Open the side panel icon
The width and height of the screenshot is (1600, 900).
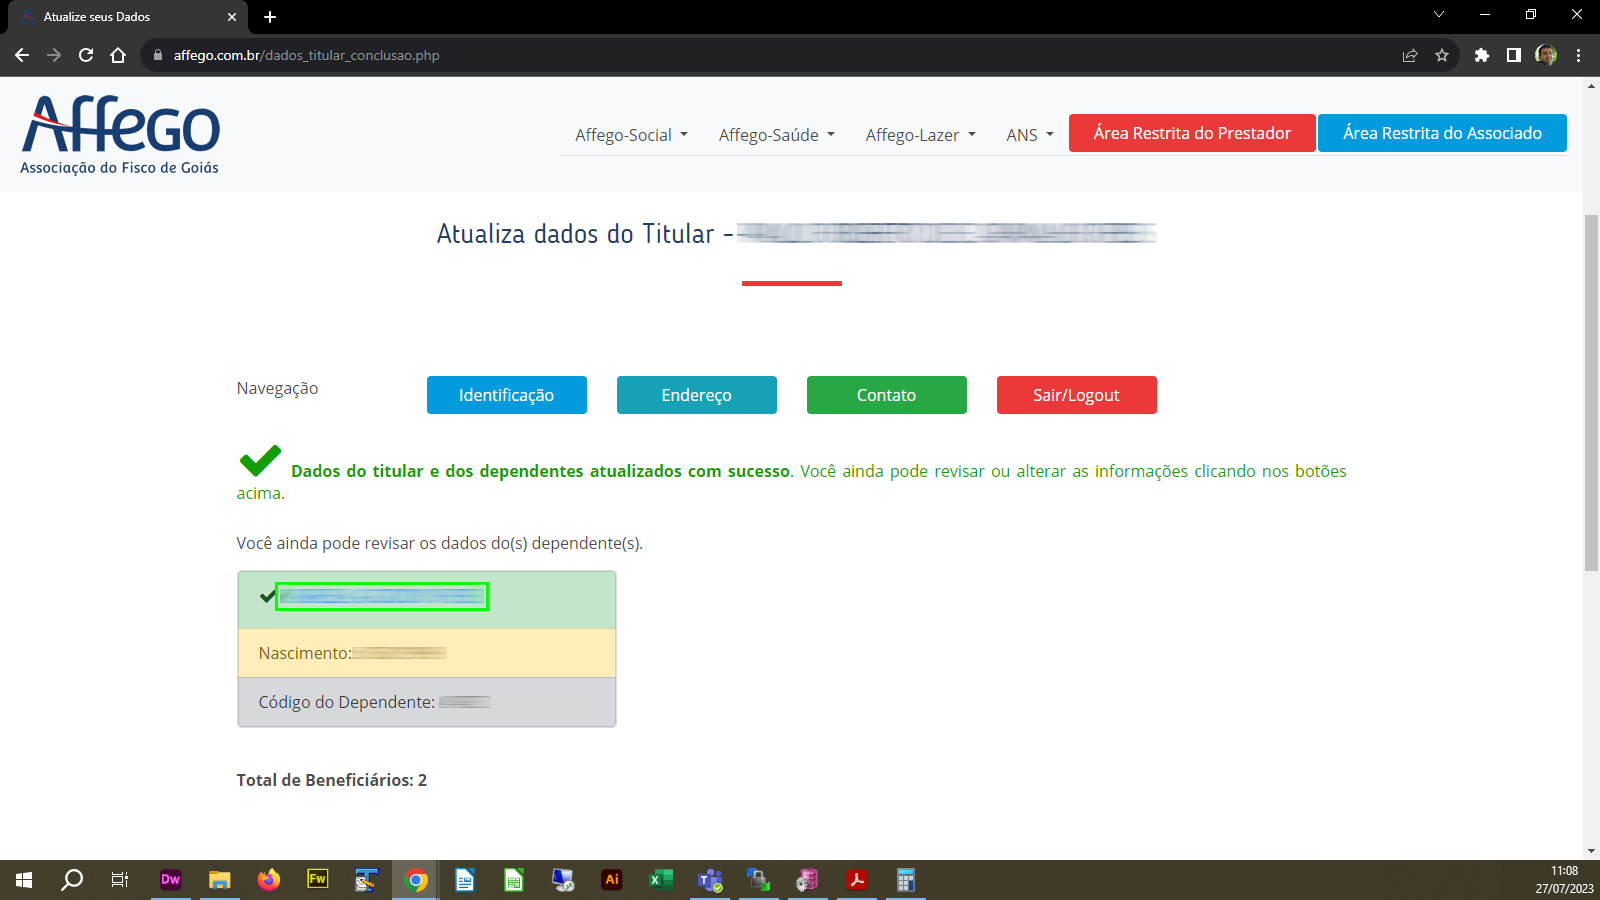coord(1514,56)
